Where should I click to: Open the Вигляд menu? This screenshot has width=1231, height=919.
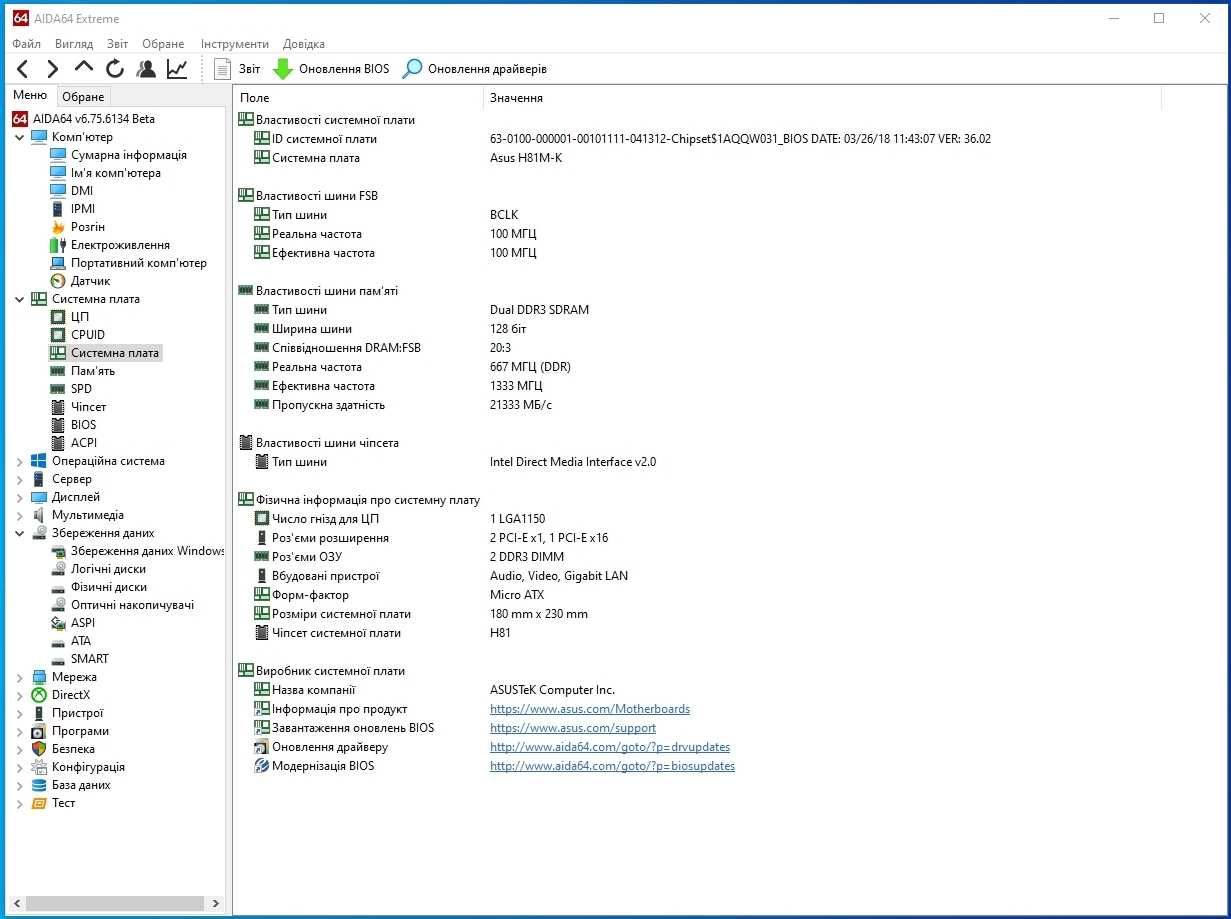pyautogui.click(x=74, y=44)
